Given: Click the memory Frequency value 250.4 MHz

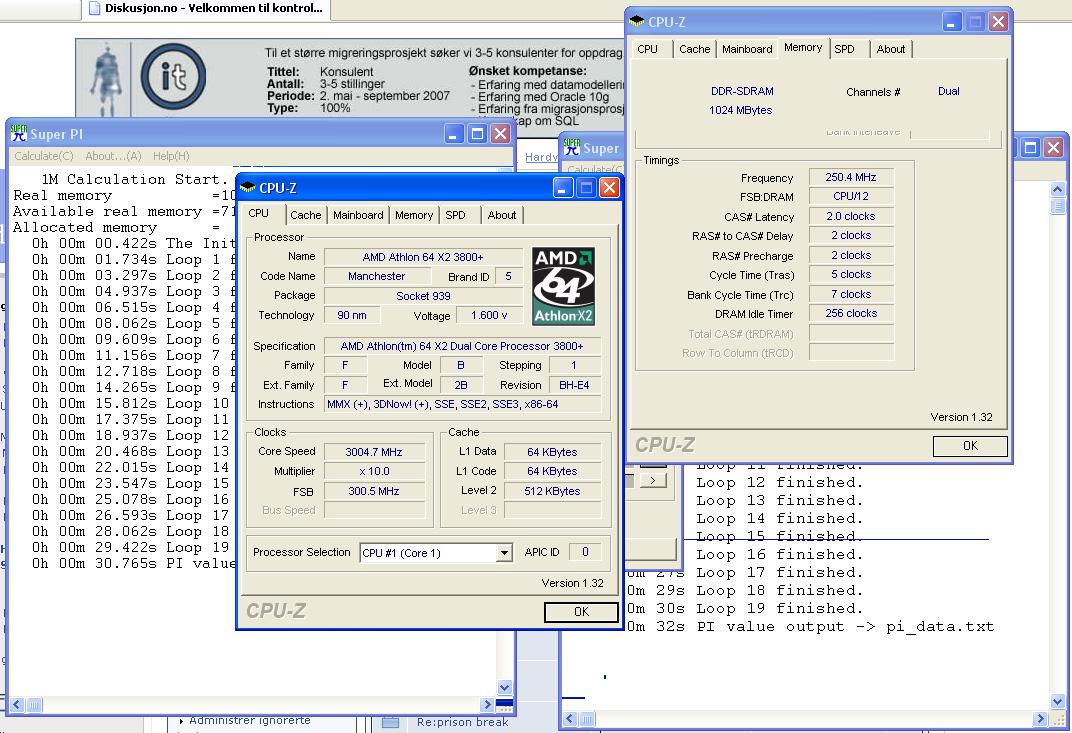Looking at the screenshot, I should click(851, 177).
